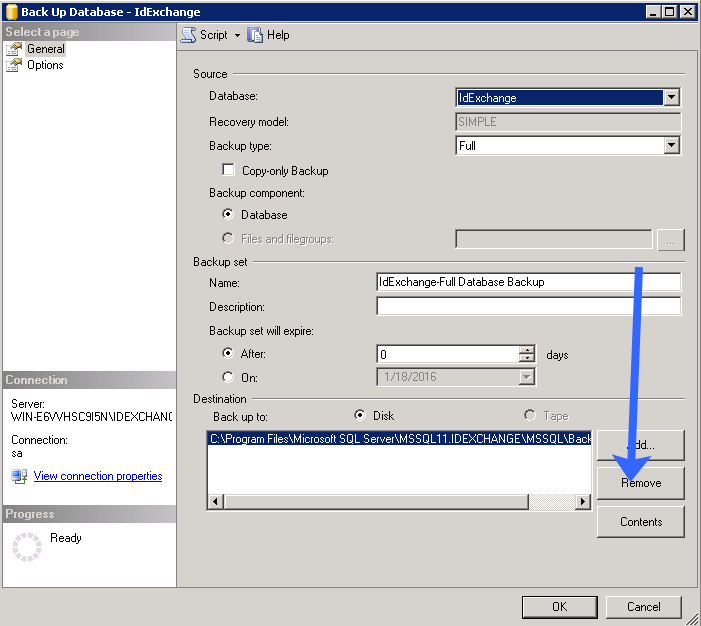Screen dimensions: 701x626
Task: Click the backup set Name field
Action: click(528, 282)
